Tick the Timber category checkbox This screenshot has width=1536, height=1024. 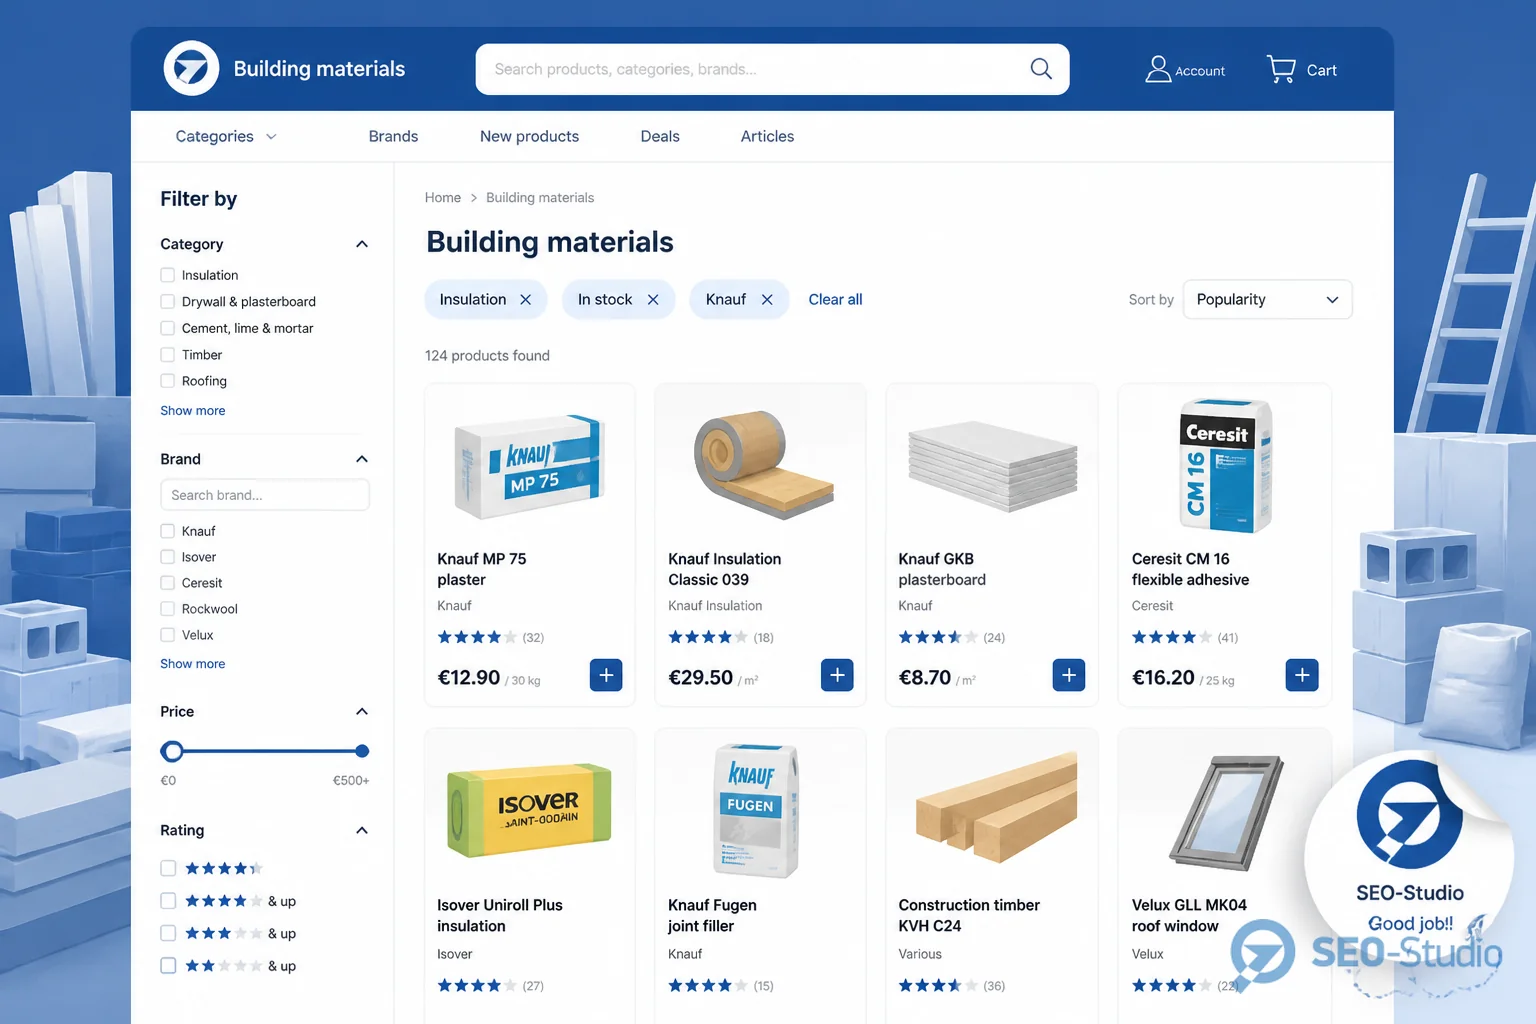point(168,354)
